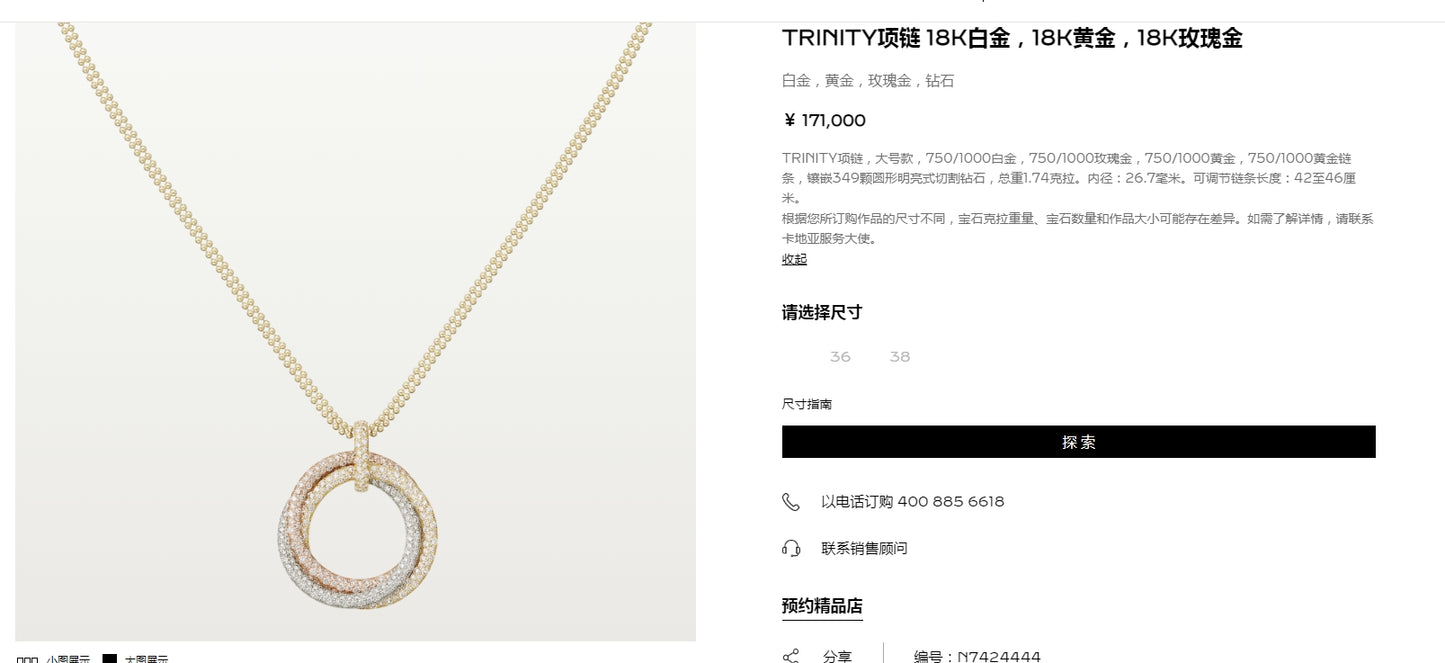Switch to 大图展示 view mode
1445x663 pixels.
146,659
